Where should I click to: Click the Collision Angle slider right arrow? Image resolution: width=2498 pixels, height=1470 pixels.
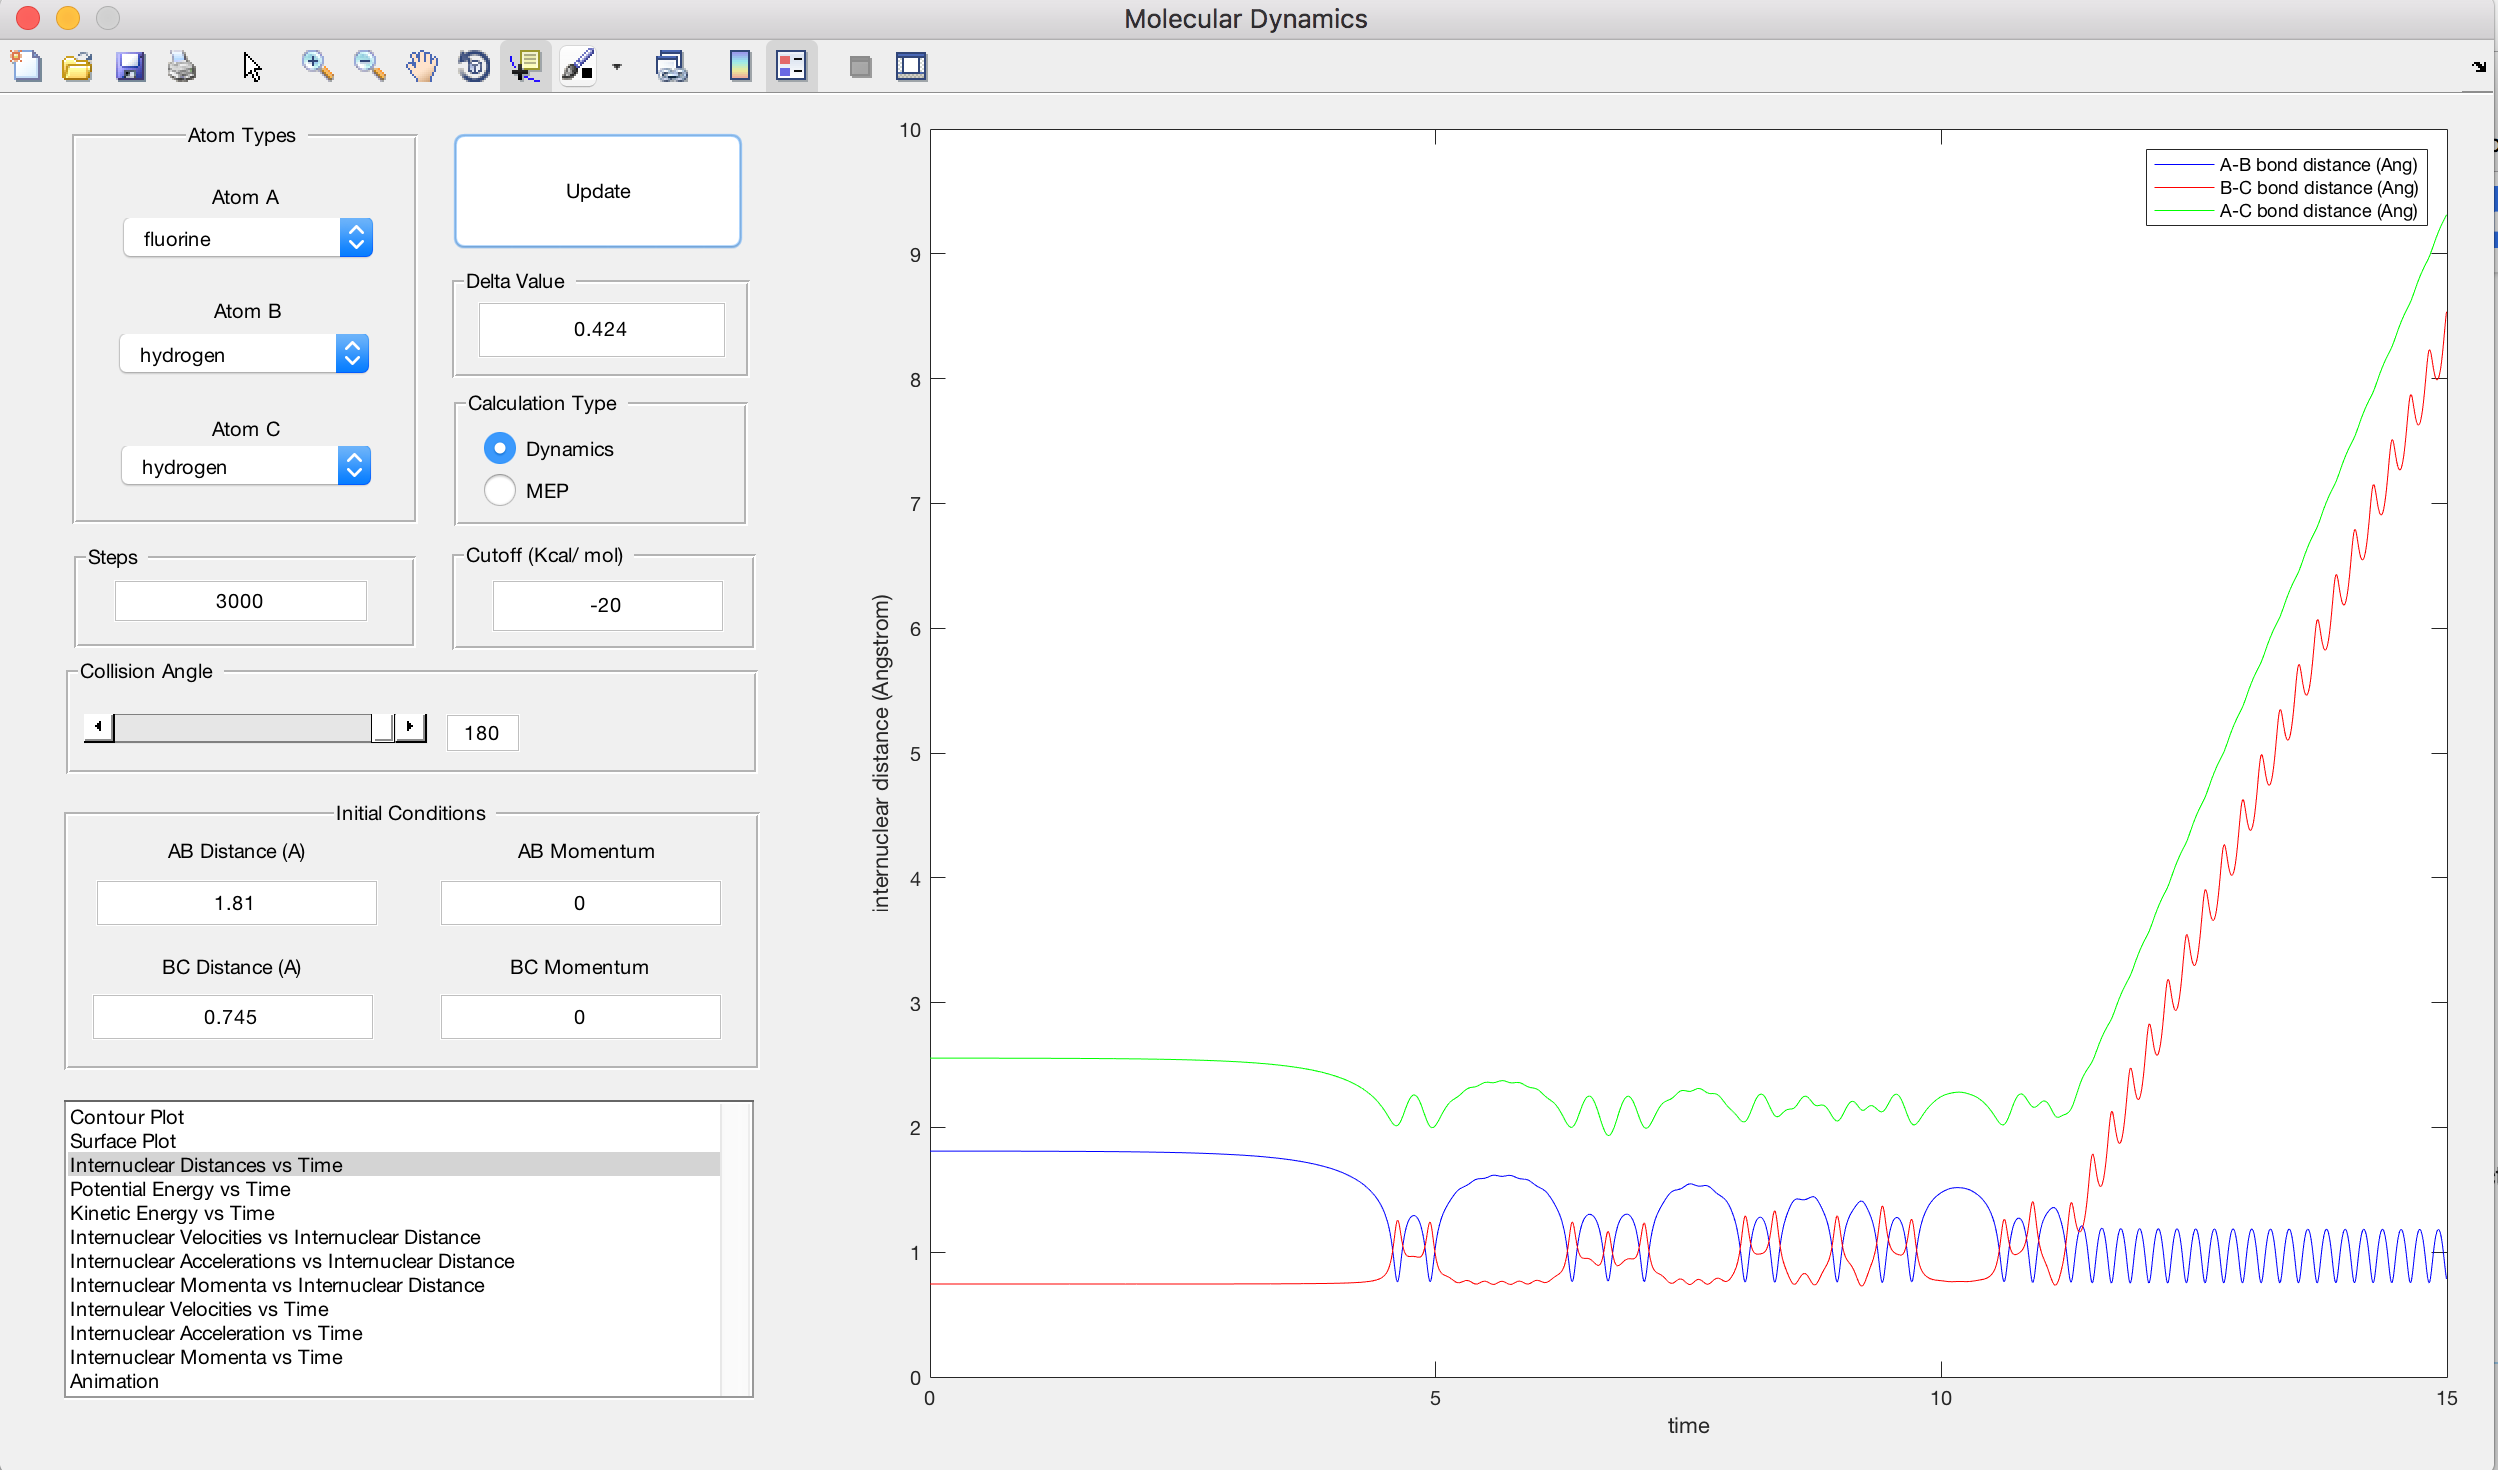click(410, 727)
